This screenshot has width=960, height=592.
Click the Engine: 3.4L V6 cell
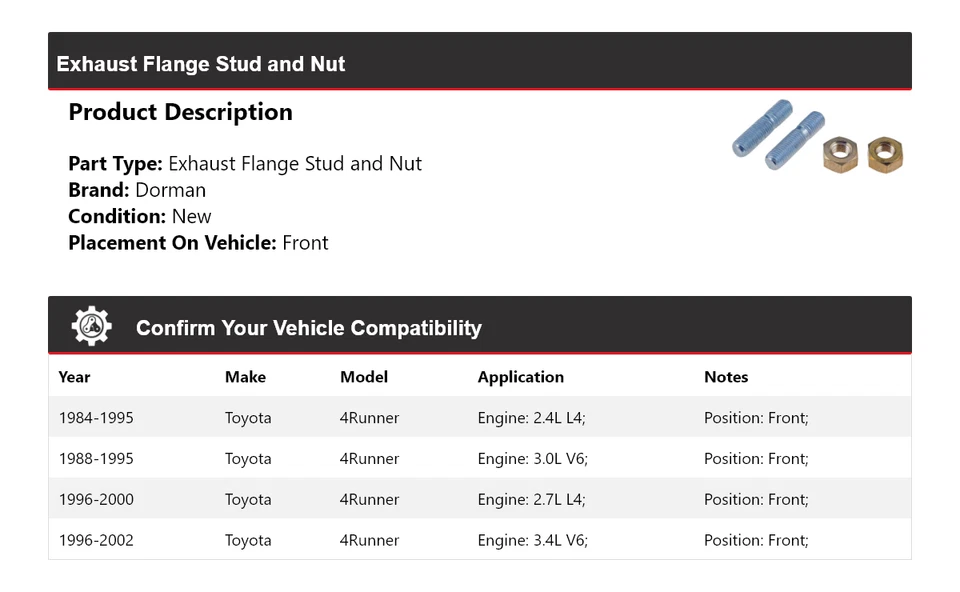tap(532, 541)
